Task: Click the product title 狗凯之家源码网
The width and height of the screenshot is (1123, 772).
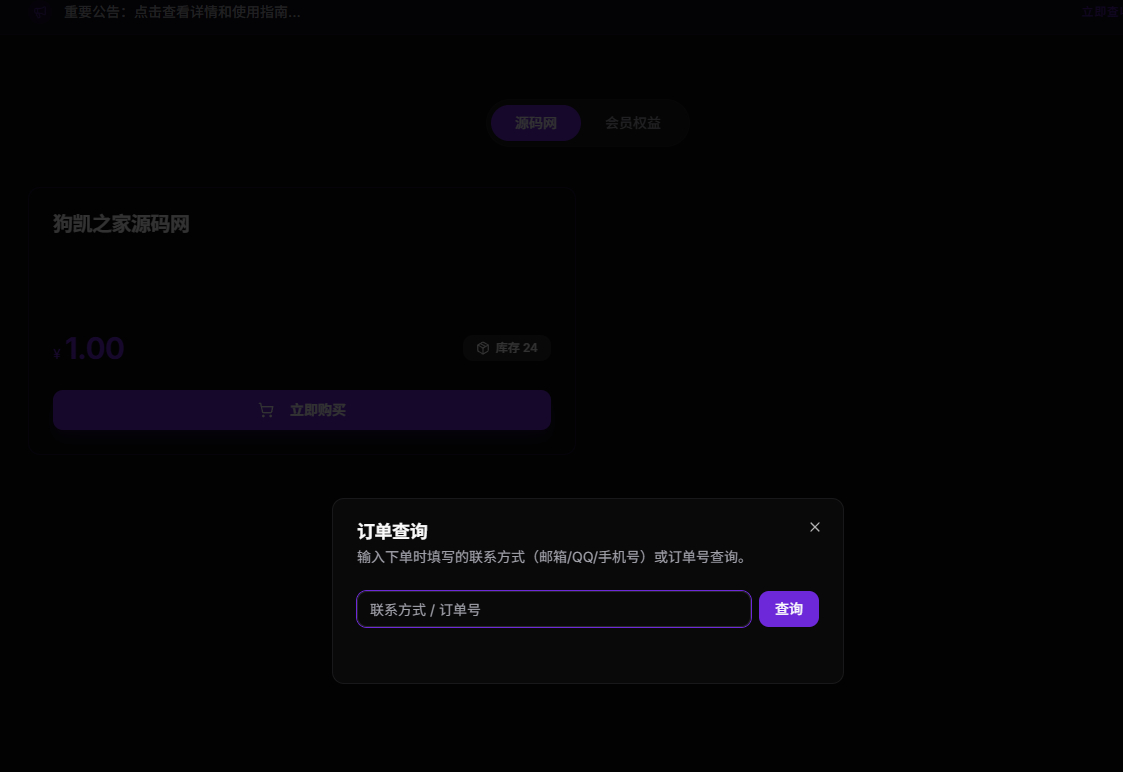Action: pos(119,224)
